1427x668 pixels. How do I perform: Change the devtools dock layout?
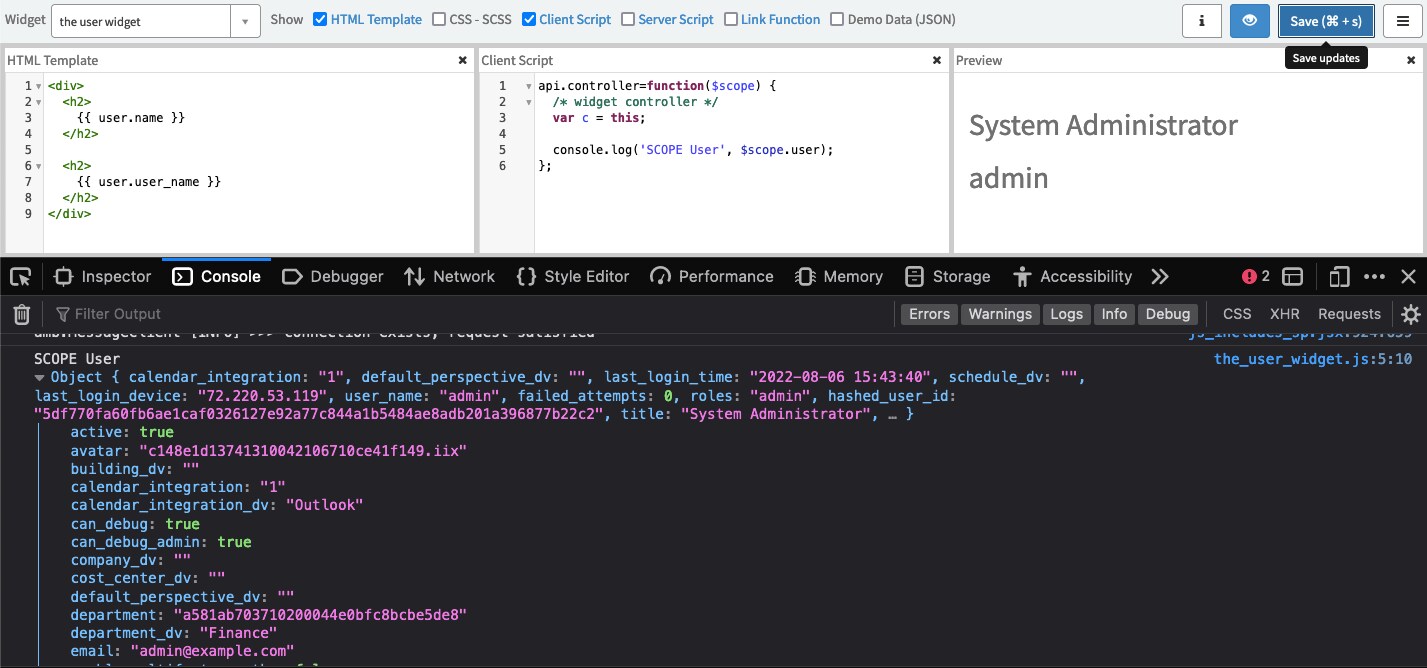click(1293, 276)
